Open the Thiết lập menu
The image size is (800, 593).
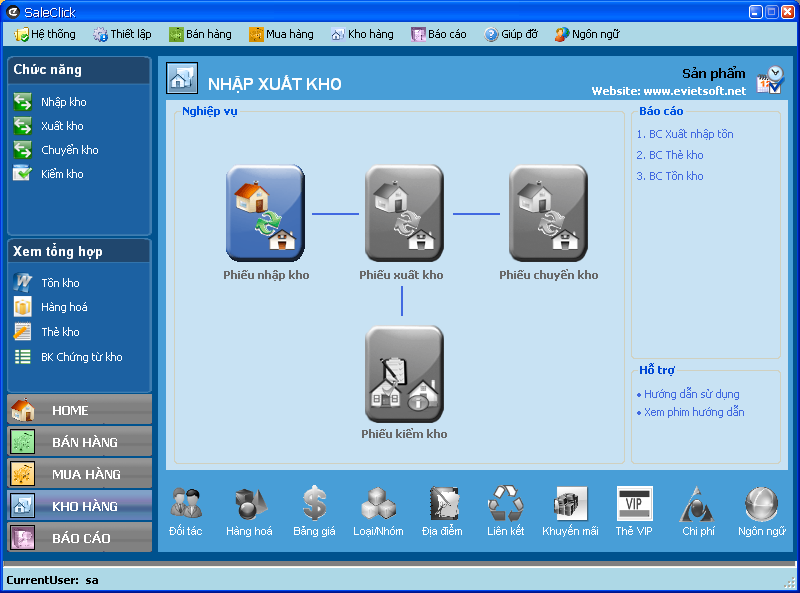[122, 34]
